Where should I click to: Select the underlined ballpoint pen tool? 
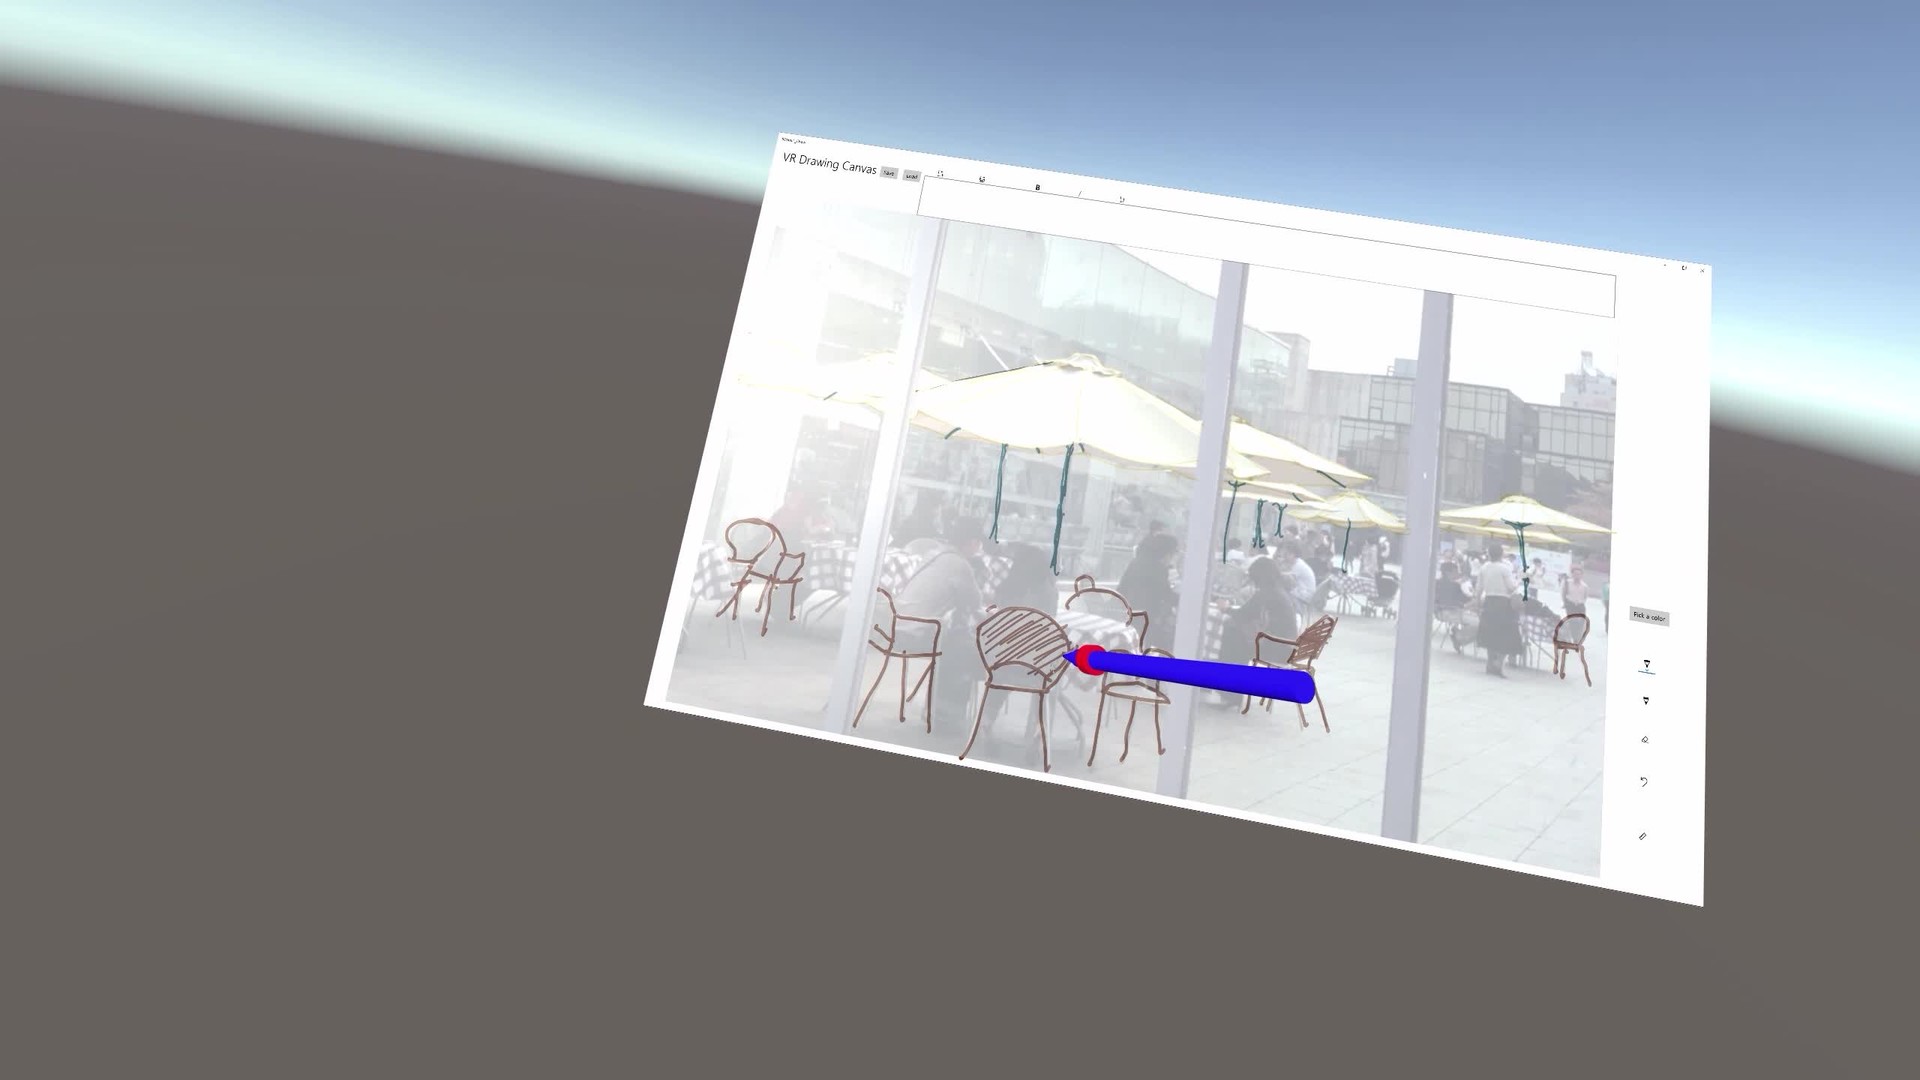[x=1646, y=665]
